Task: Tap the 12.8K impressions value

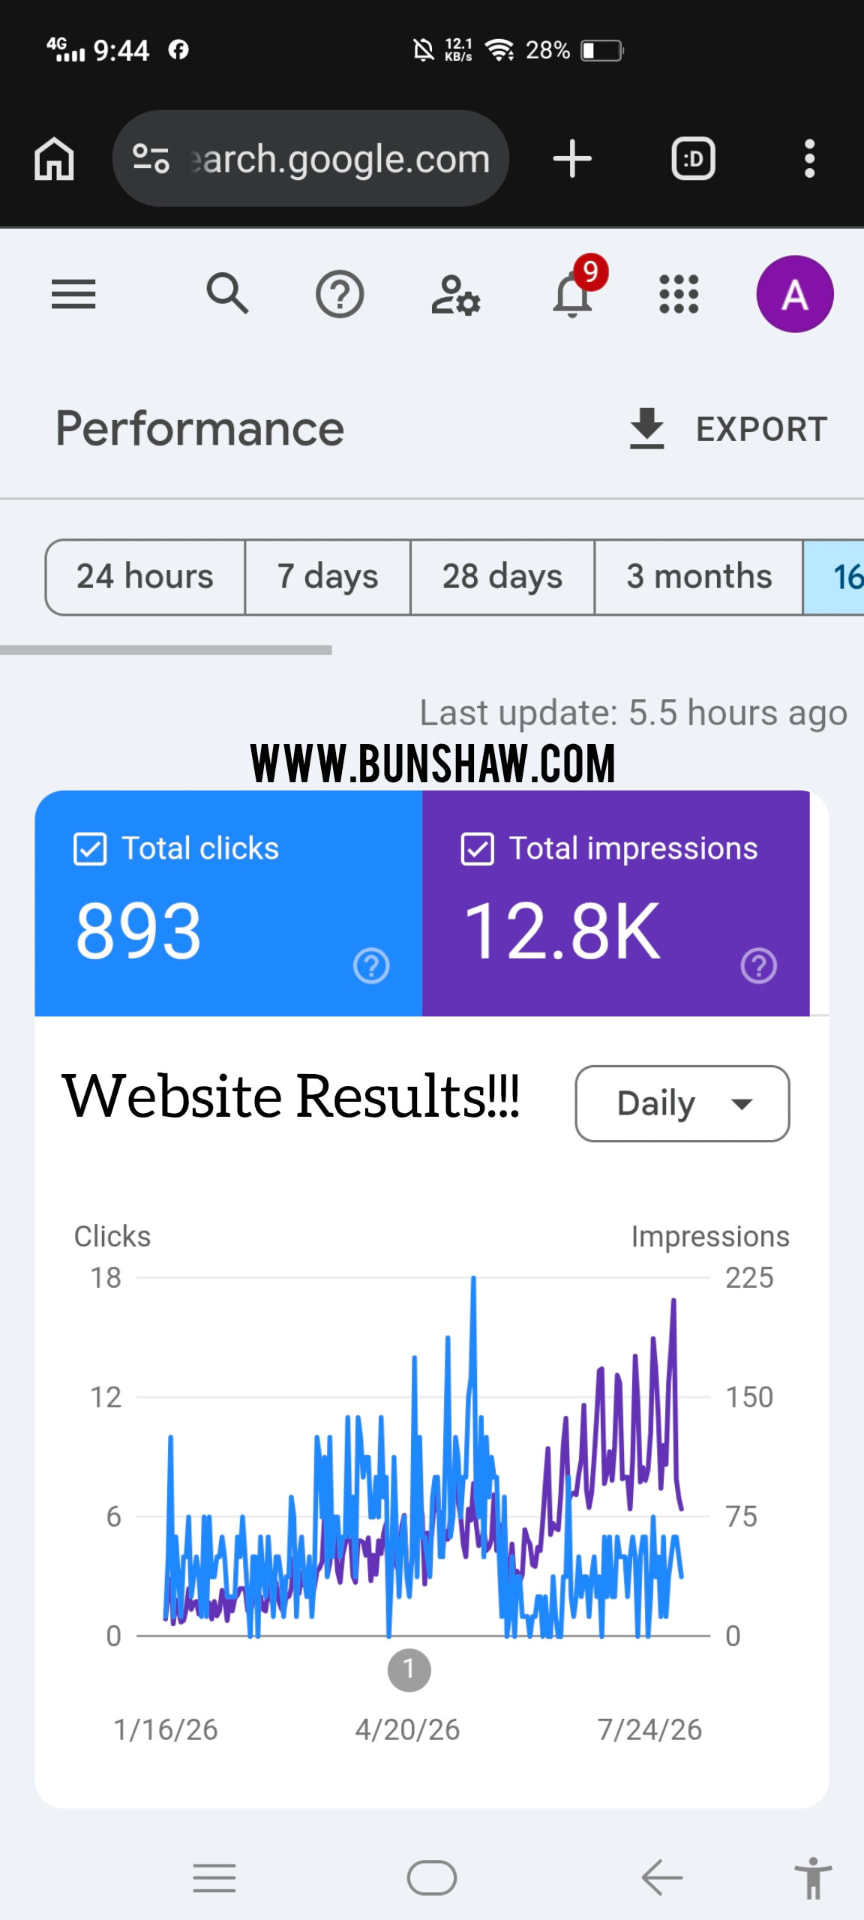Action: click(562, 931)
